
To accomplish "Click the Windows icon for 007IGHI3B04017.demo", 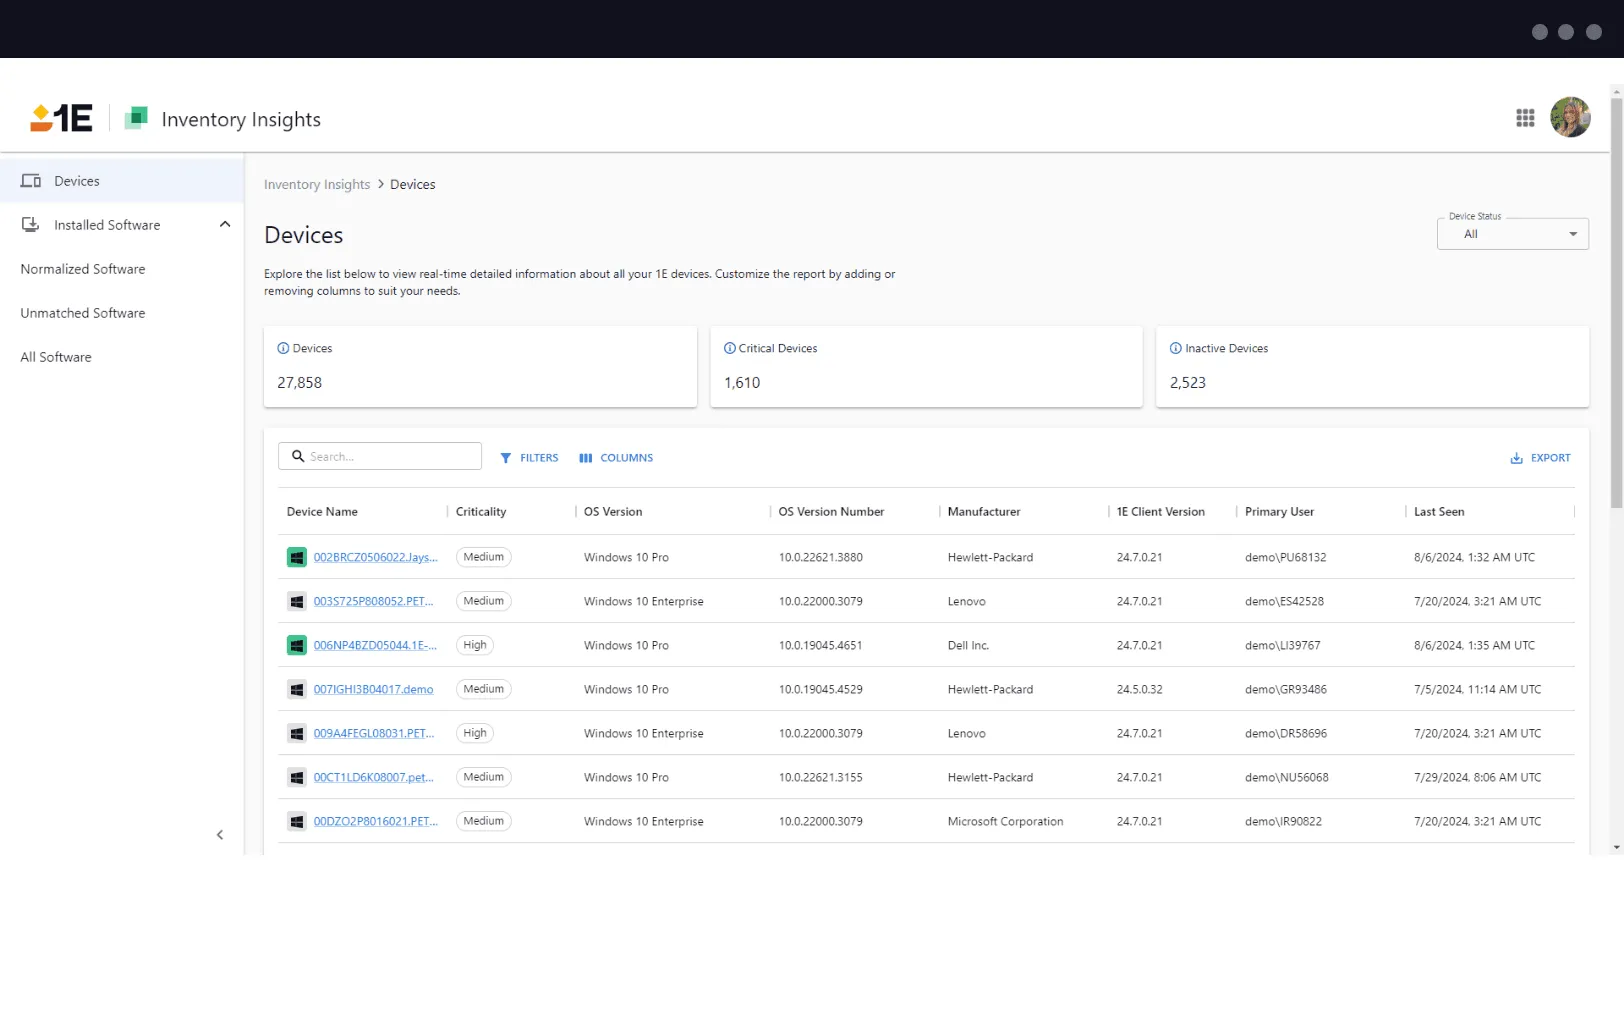I will 297,690.
